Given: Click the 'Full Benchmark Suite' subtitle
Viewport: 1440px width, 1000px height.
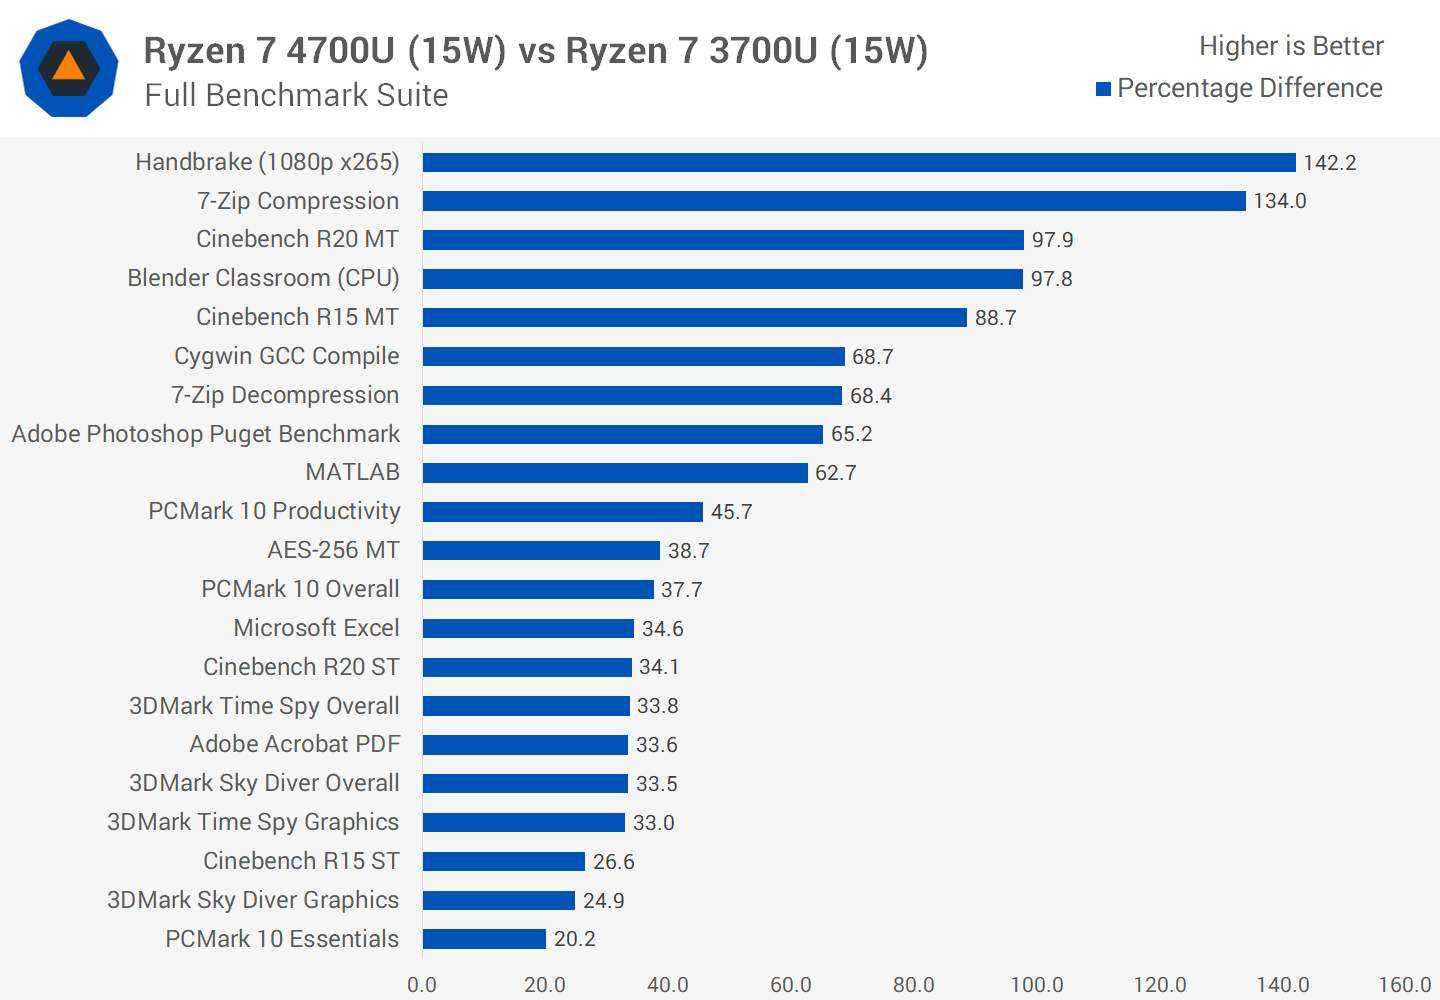Looking at the screenshot, I should [296, 95].
